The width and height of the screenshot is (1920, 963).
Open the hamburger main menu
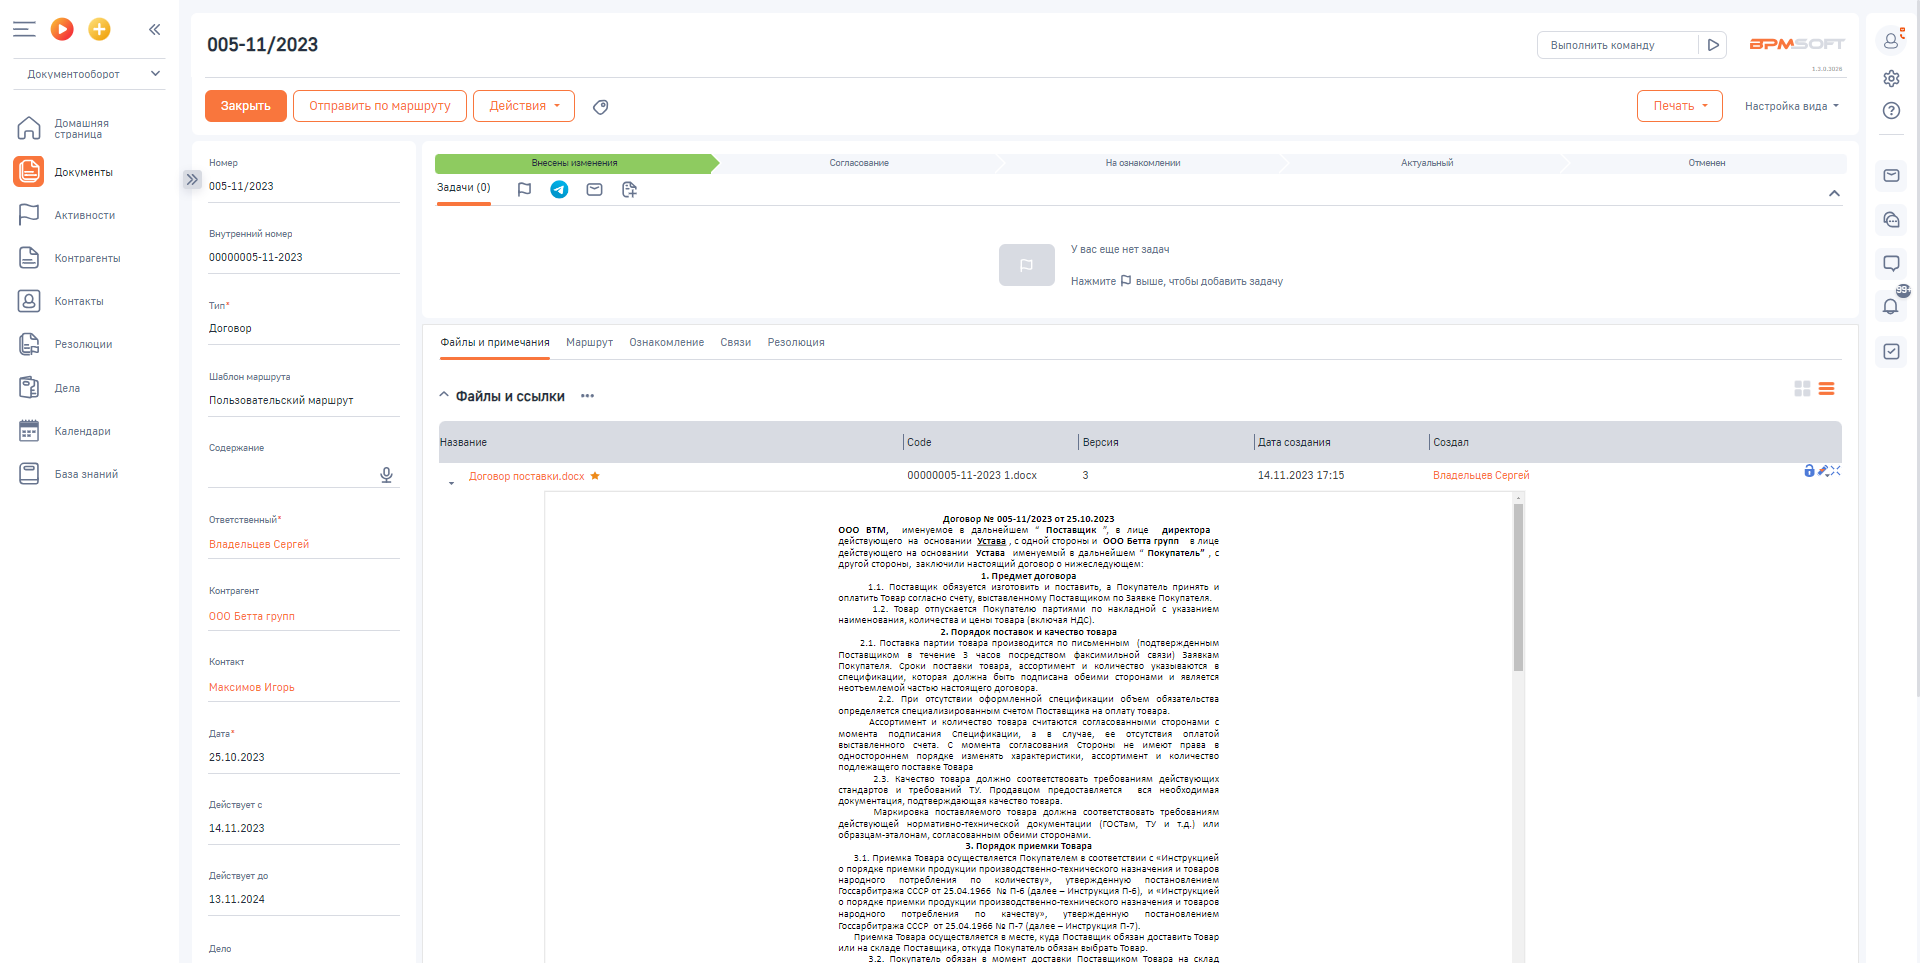(x=24, y=30)
